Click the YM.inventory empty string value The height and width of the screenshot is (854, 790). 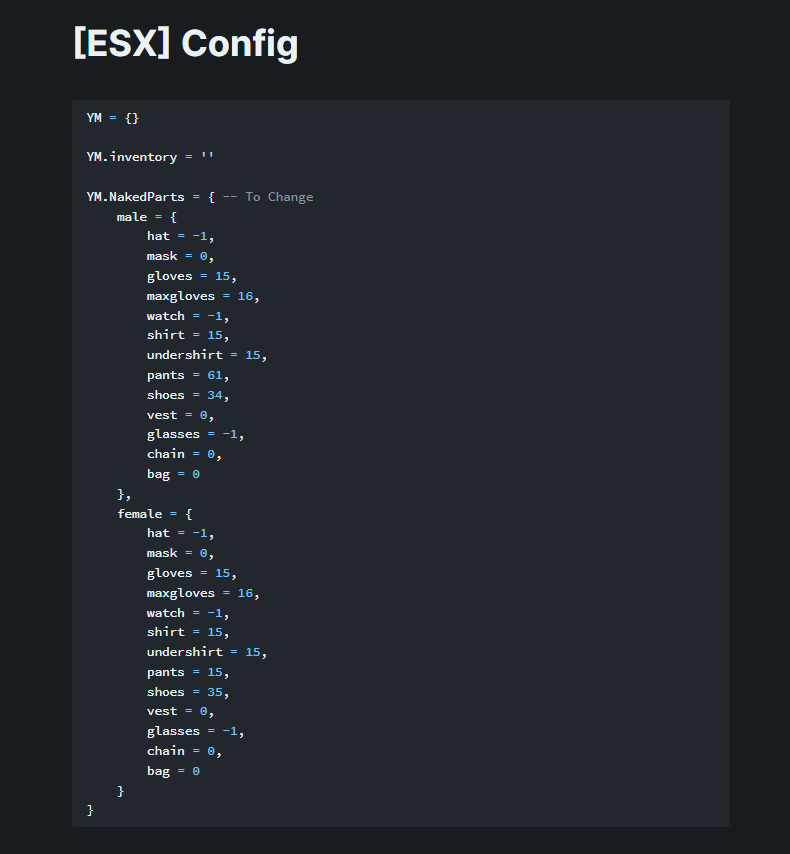pos(207,157)
